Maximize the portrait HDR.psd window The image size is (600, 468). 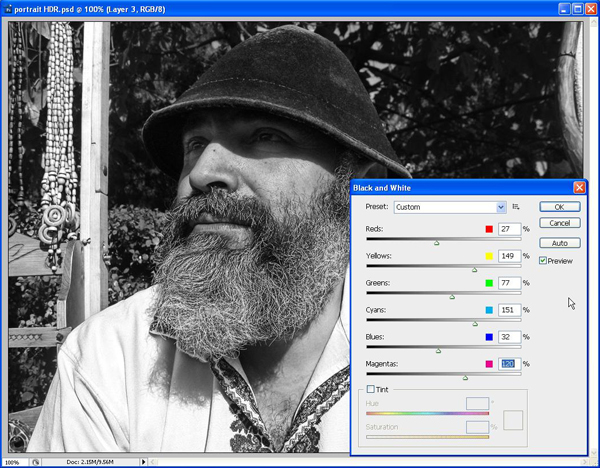point(578,9)
